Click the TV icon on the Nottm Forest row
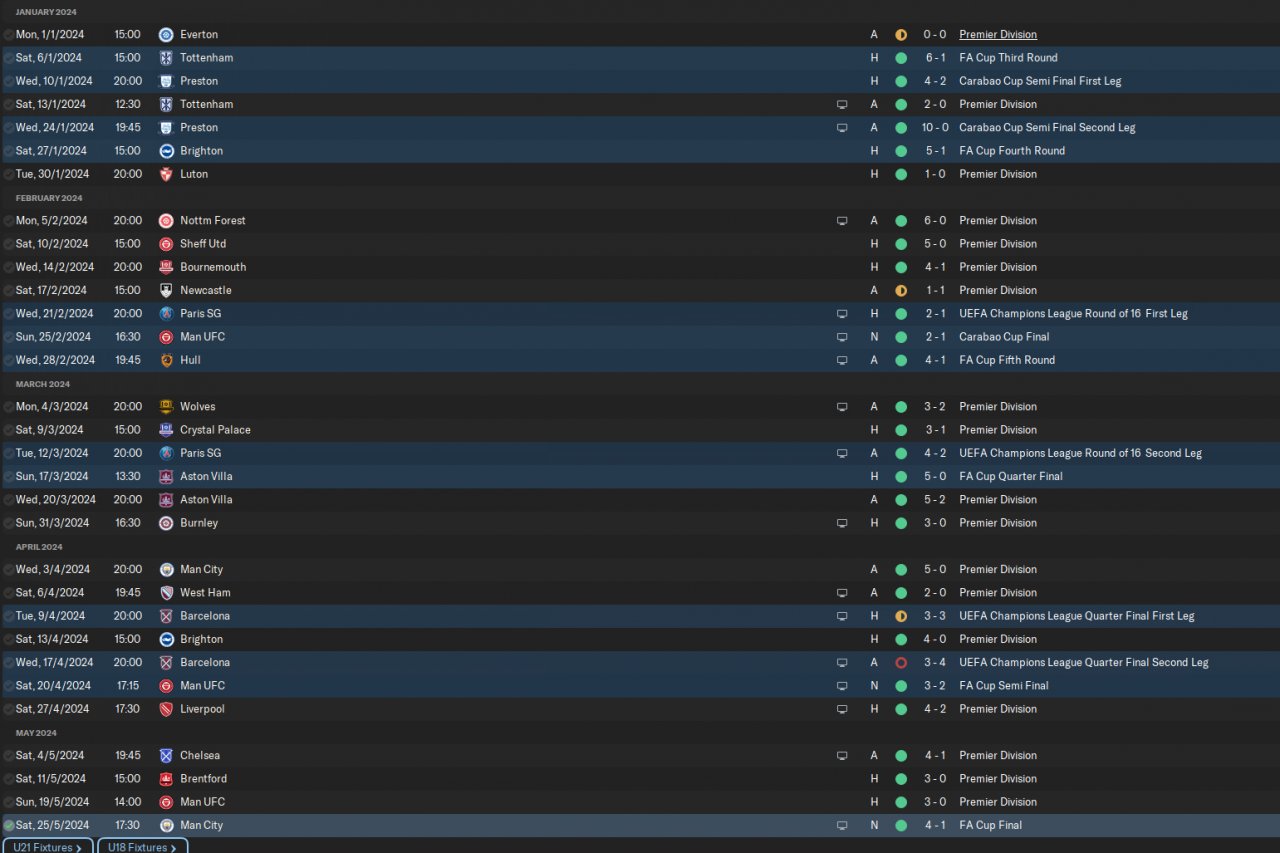 tap(842, 220)
